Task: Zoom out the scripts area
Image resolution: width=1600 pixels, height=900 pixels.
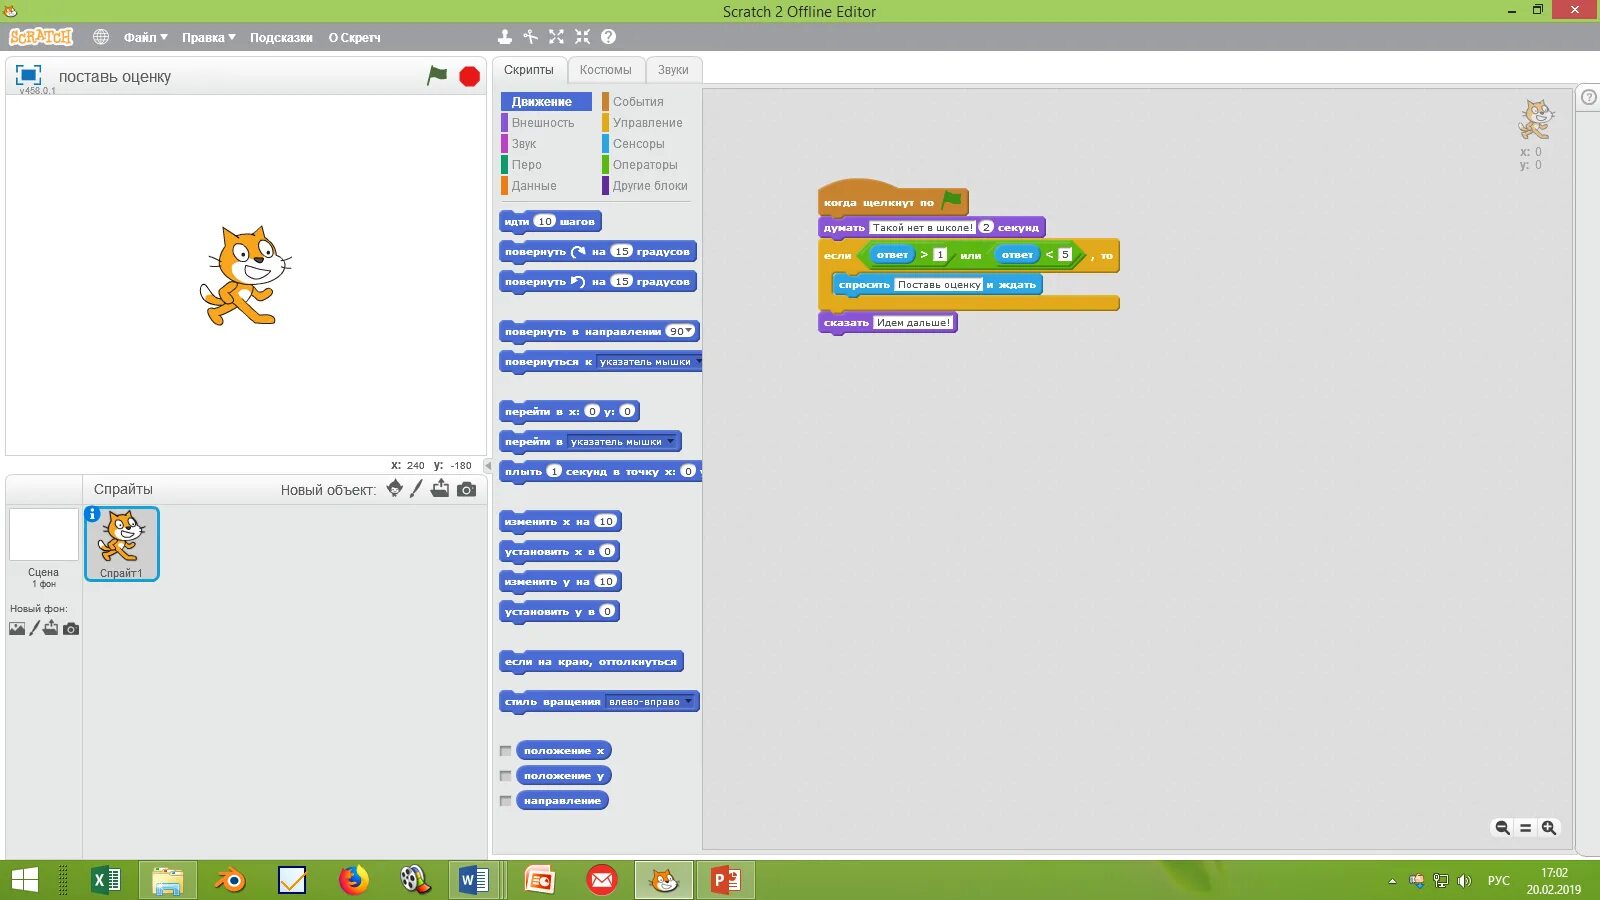Action: pos(1502,827)
